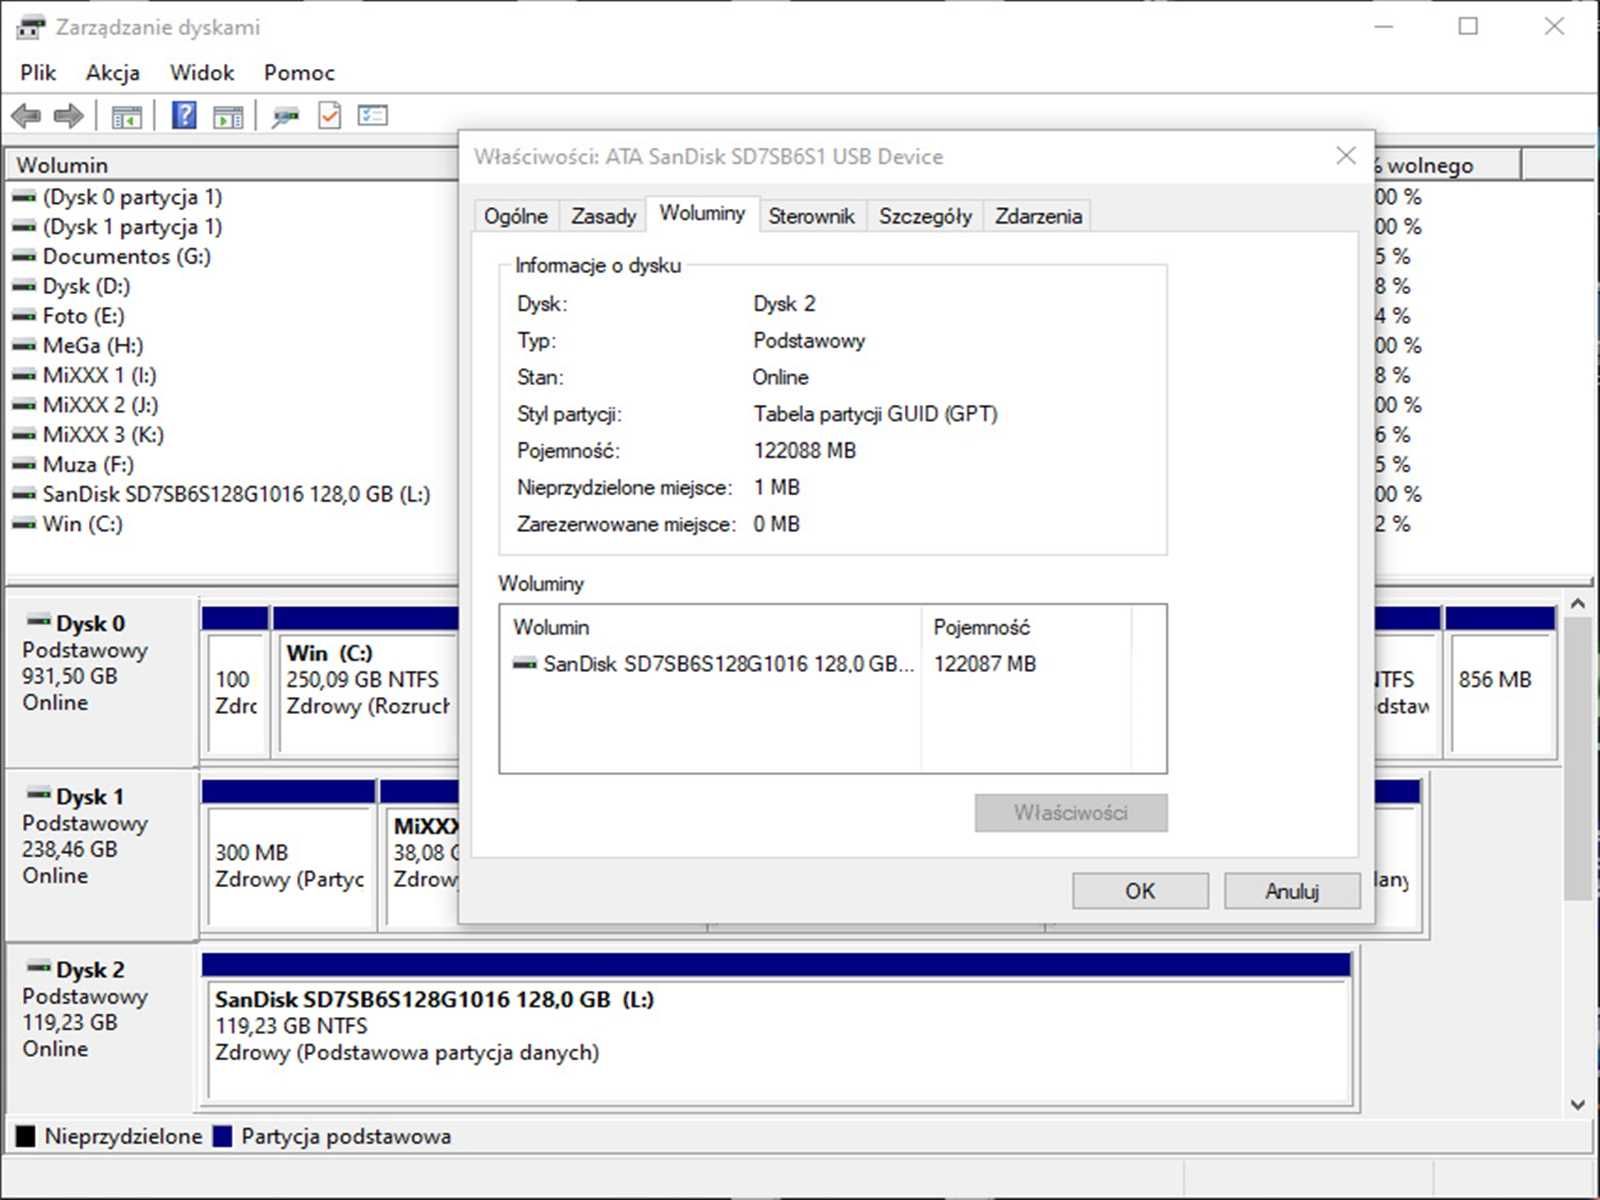The image size is (1600, 1200).
Task: Click the connect drive toolbar icon
Action: pos(285,117)
